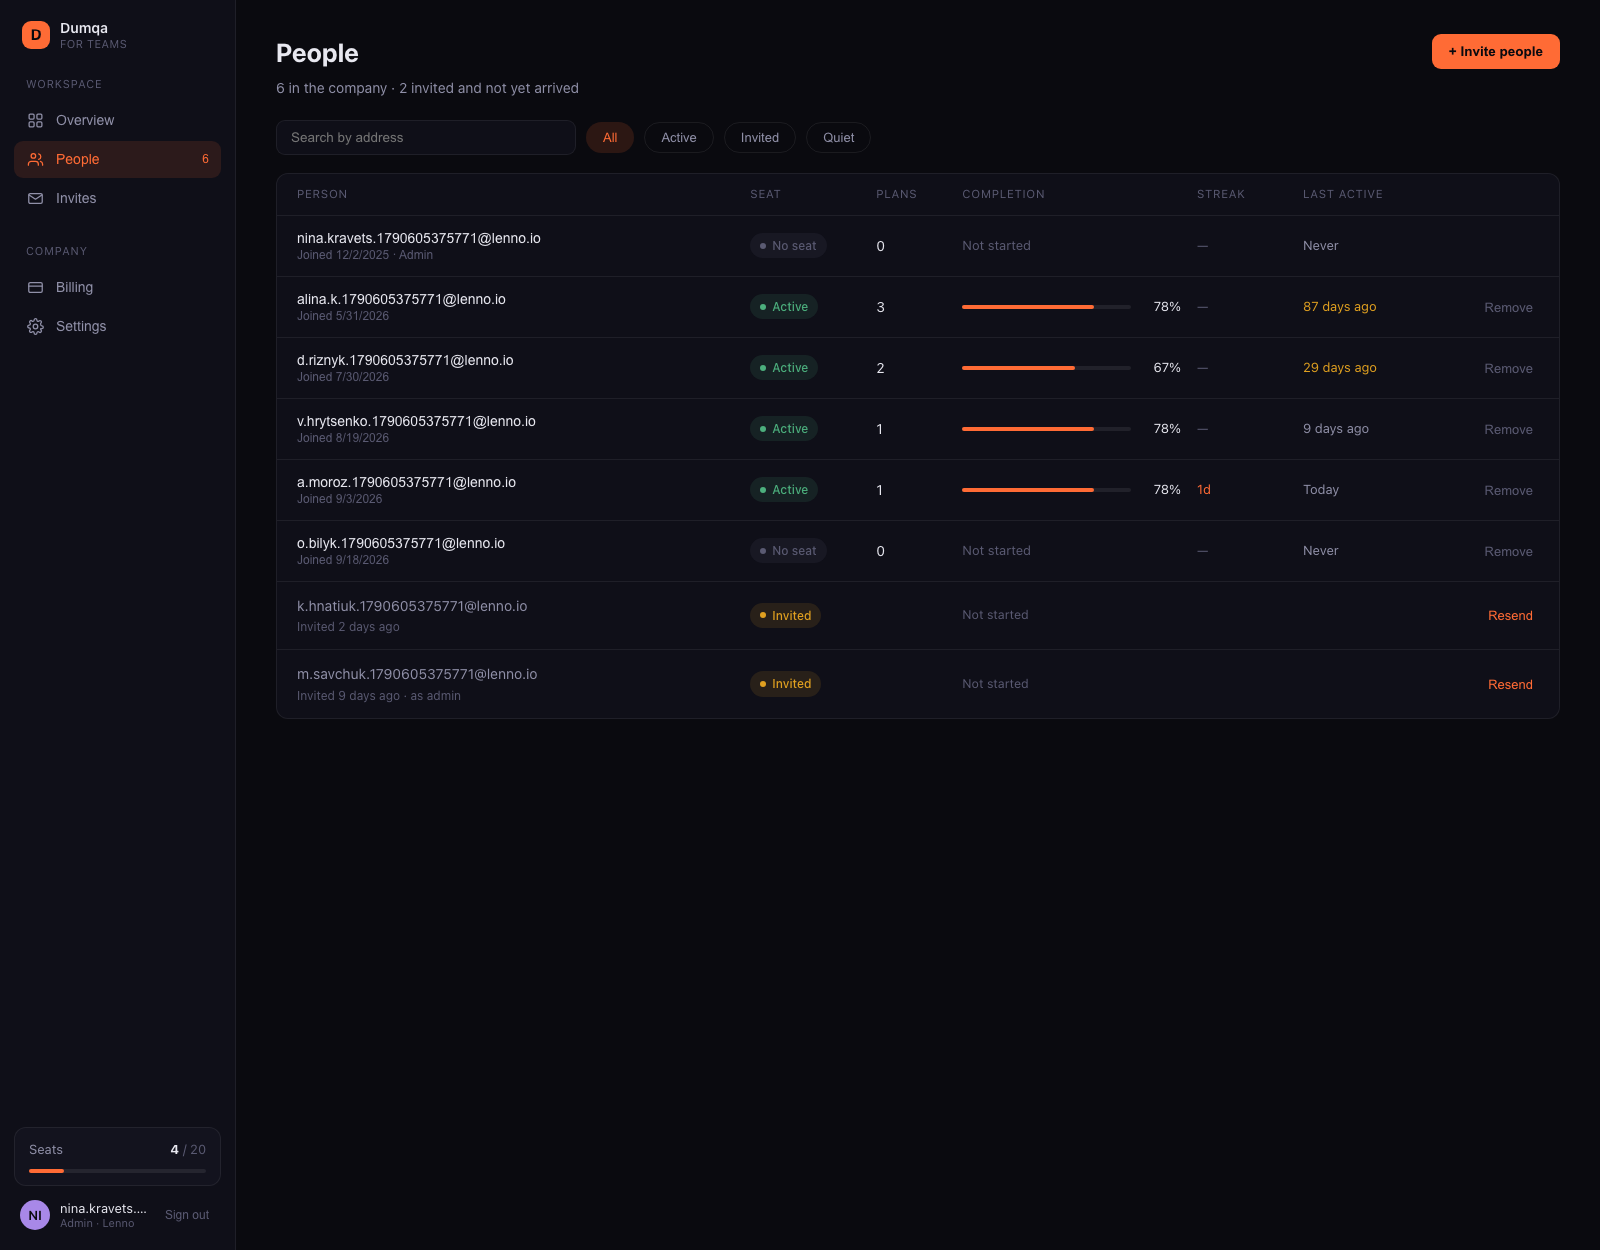Click the Invite people button
Image resolution: width=1600 pixels, height=1250 pixels.
pos(1496,52)
